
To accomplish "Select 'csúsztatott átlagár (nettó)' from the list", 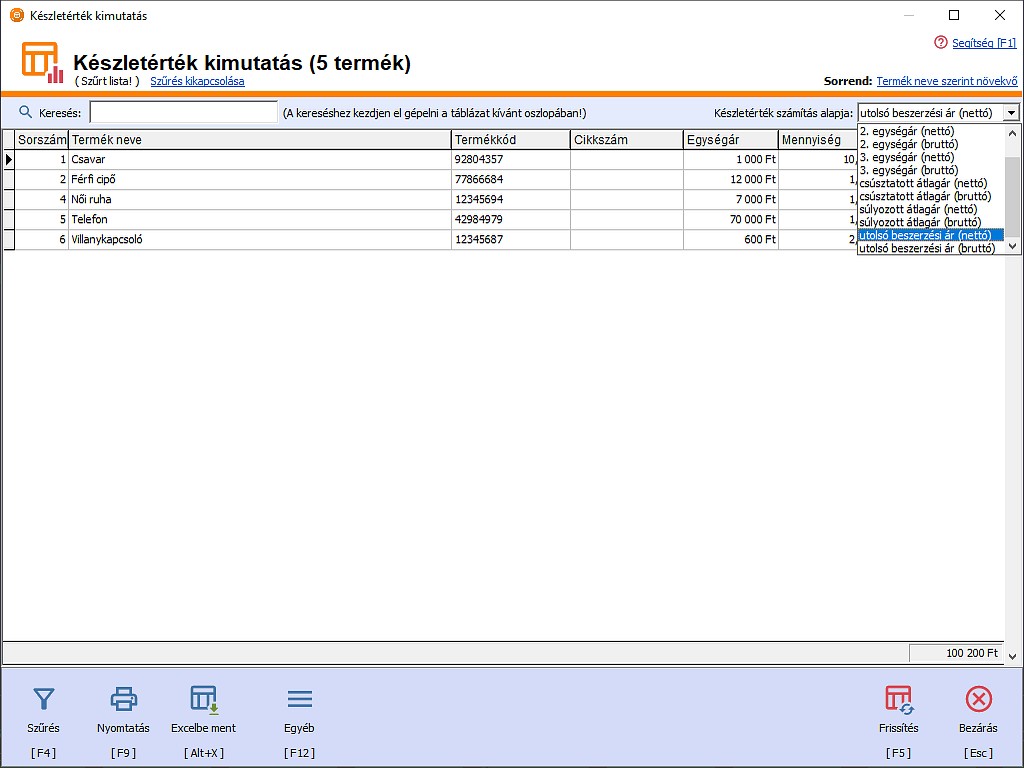I will [923, 183].
